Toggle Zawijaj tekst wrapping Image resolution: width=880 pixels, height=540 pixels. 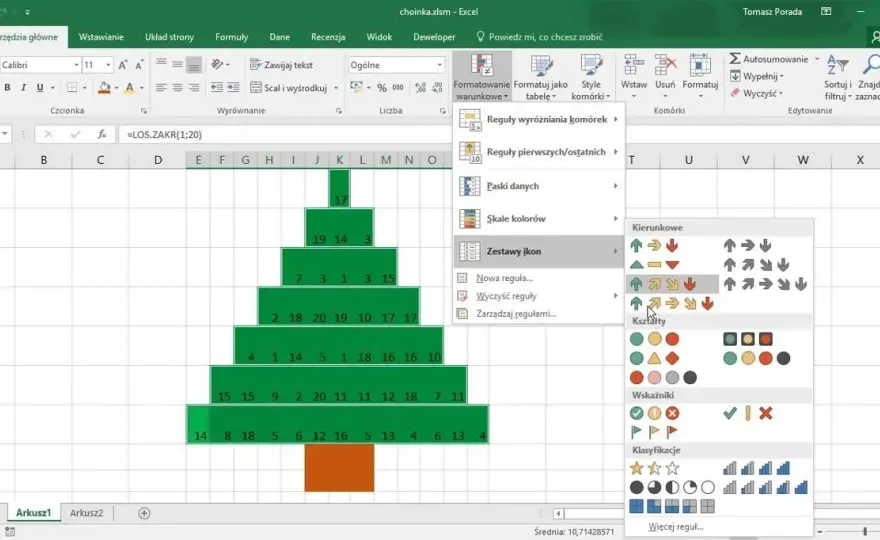(x=281, y=65)
